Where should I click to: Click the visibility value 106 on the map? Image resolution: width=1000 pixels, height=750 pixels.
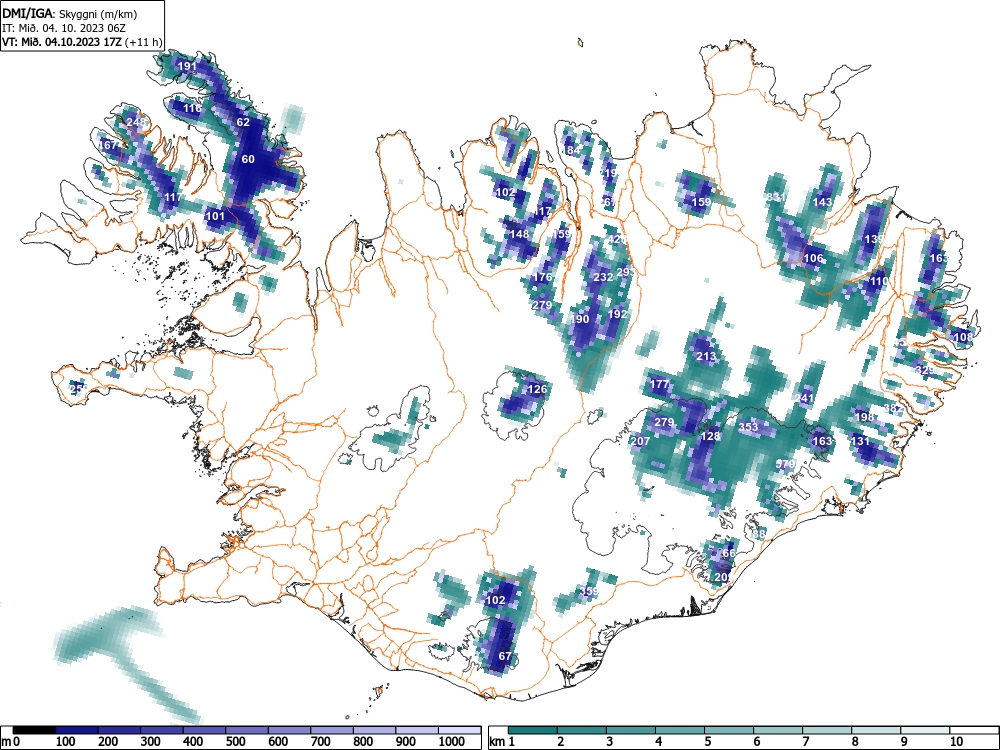pyautogui.click(x=813, y=258)
